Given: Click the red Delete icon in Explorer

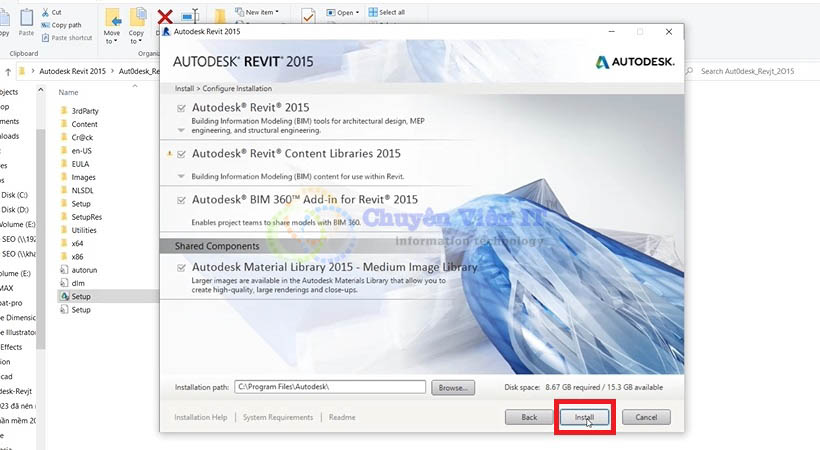Looking at the screenshot, I should 165,17.
